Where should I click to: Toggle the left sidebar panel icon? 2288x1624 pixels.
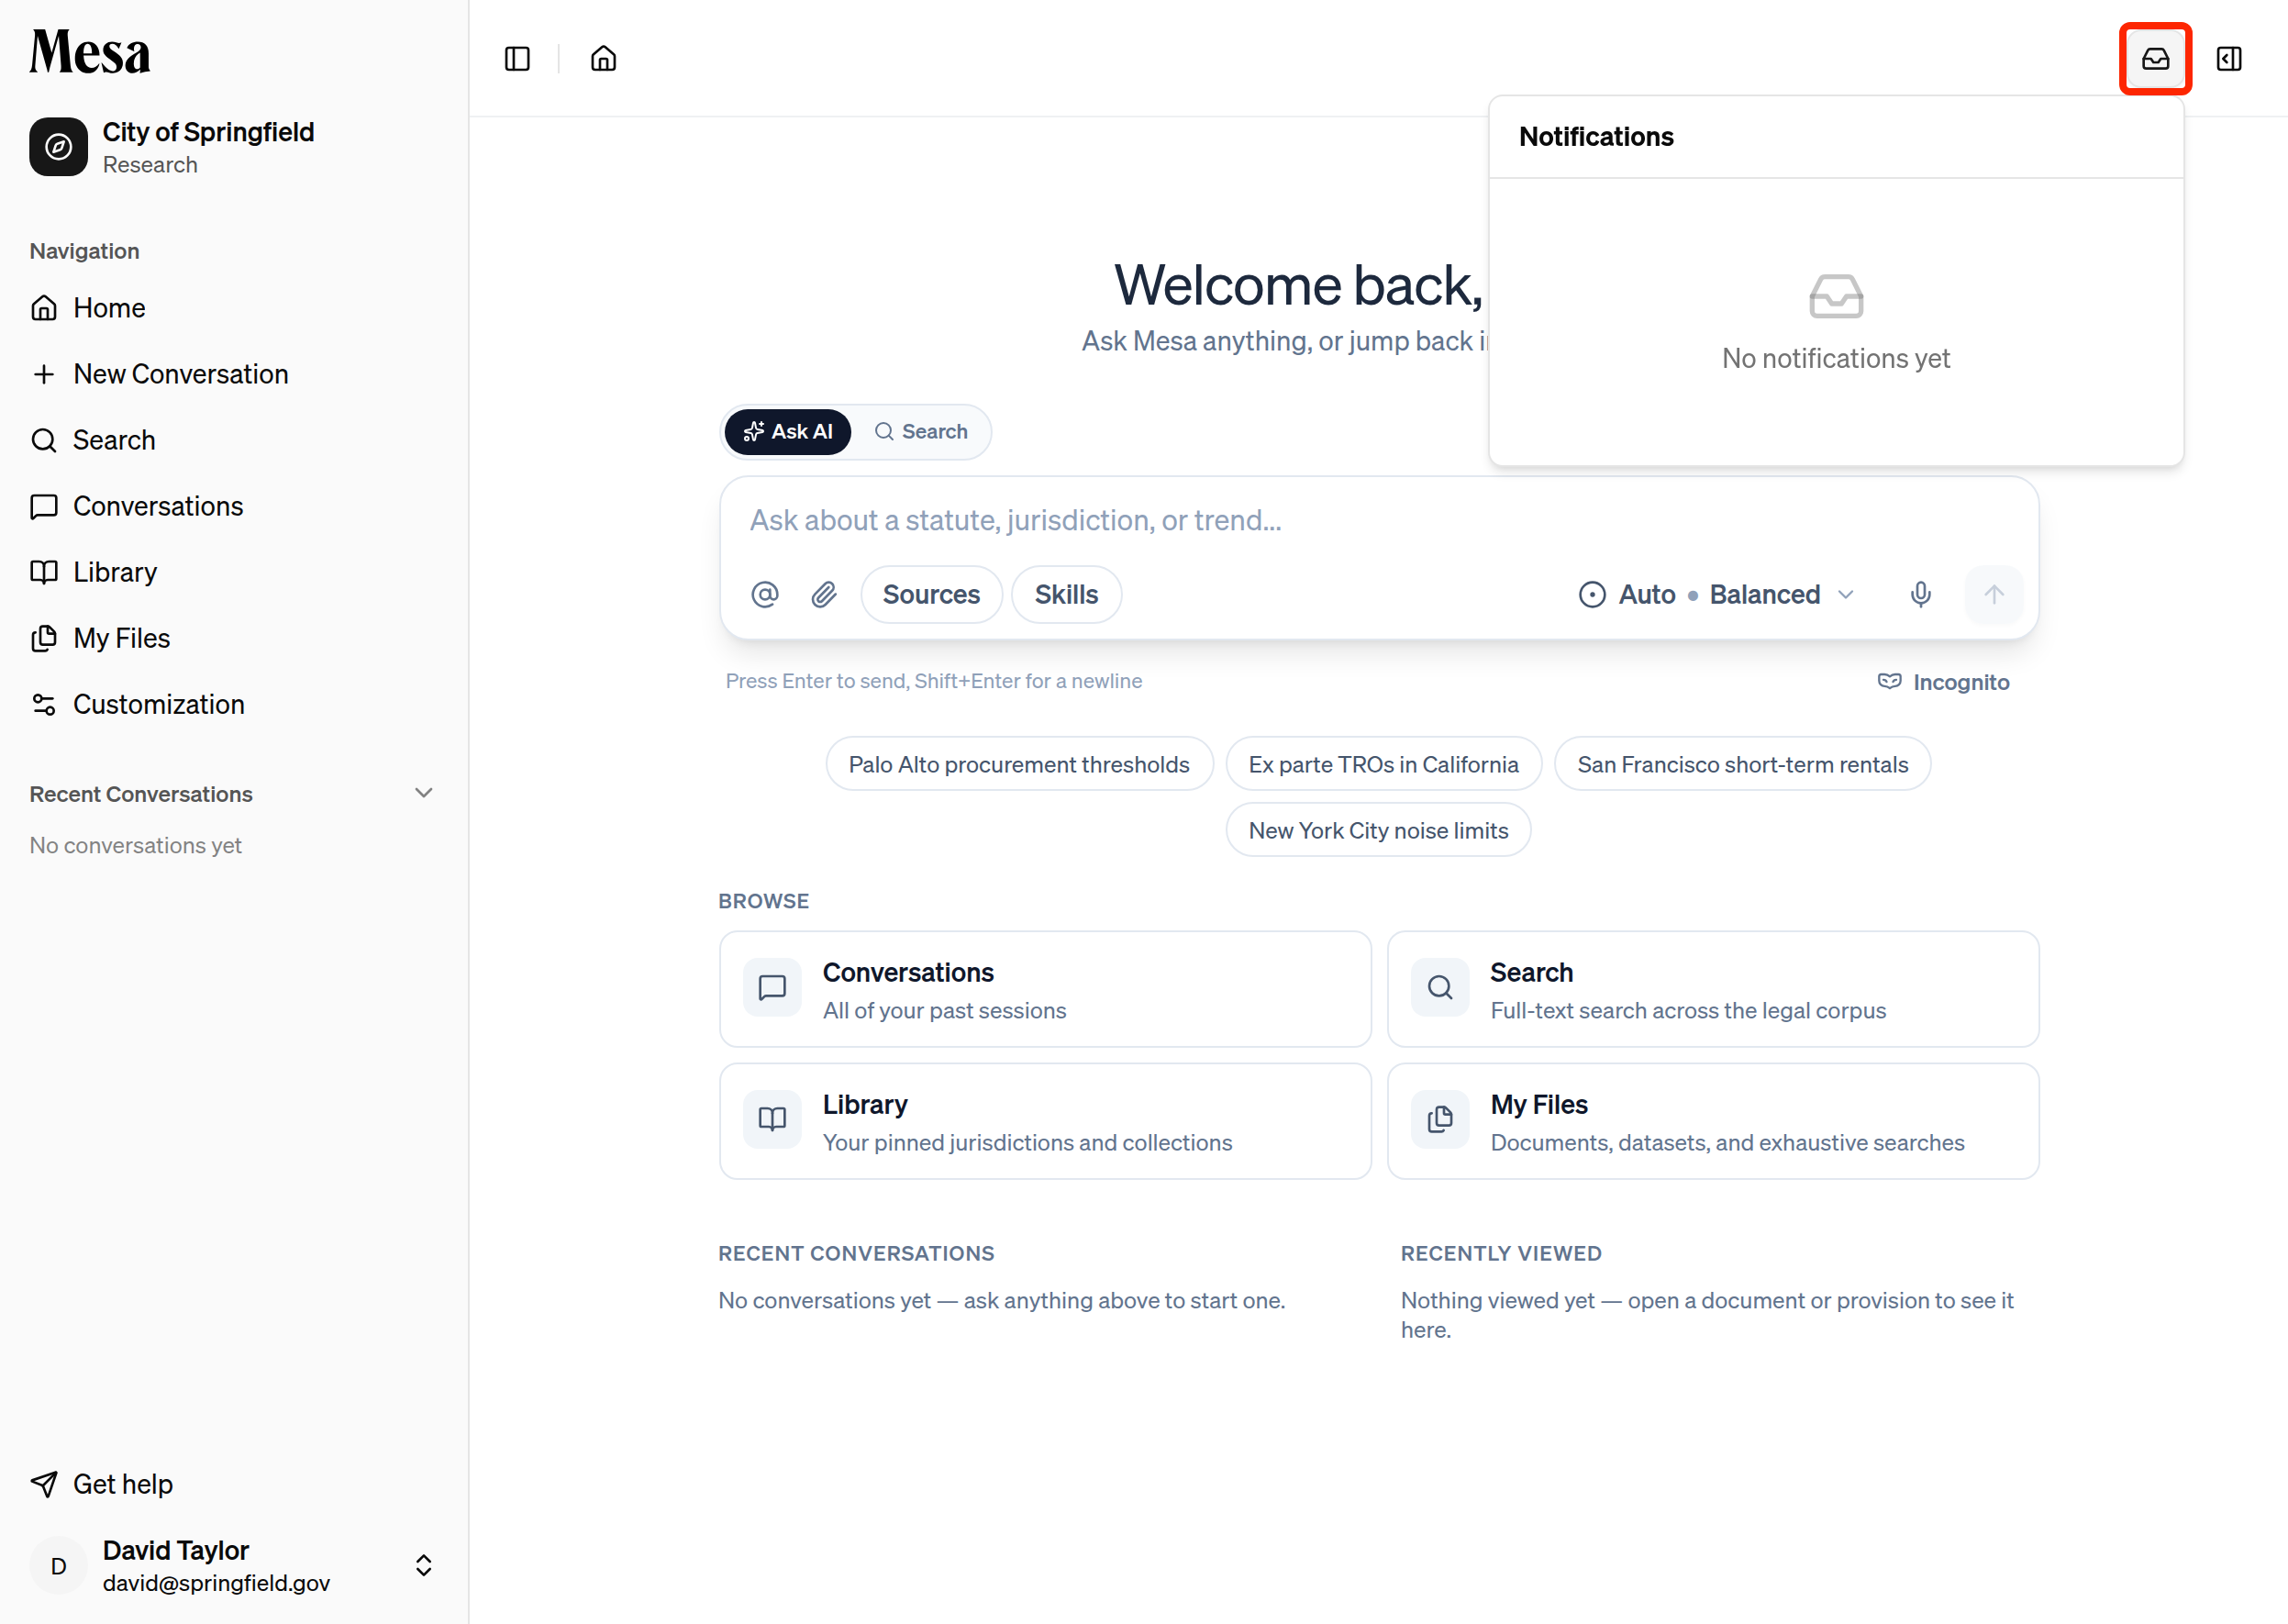(517, 59)
